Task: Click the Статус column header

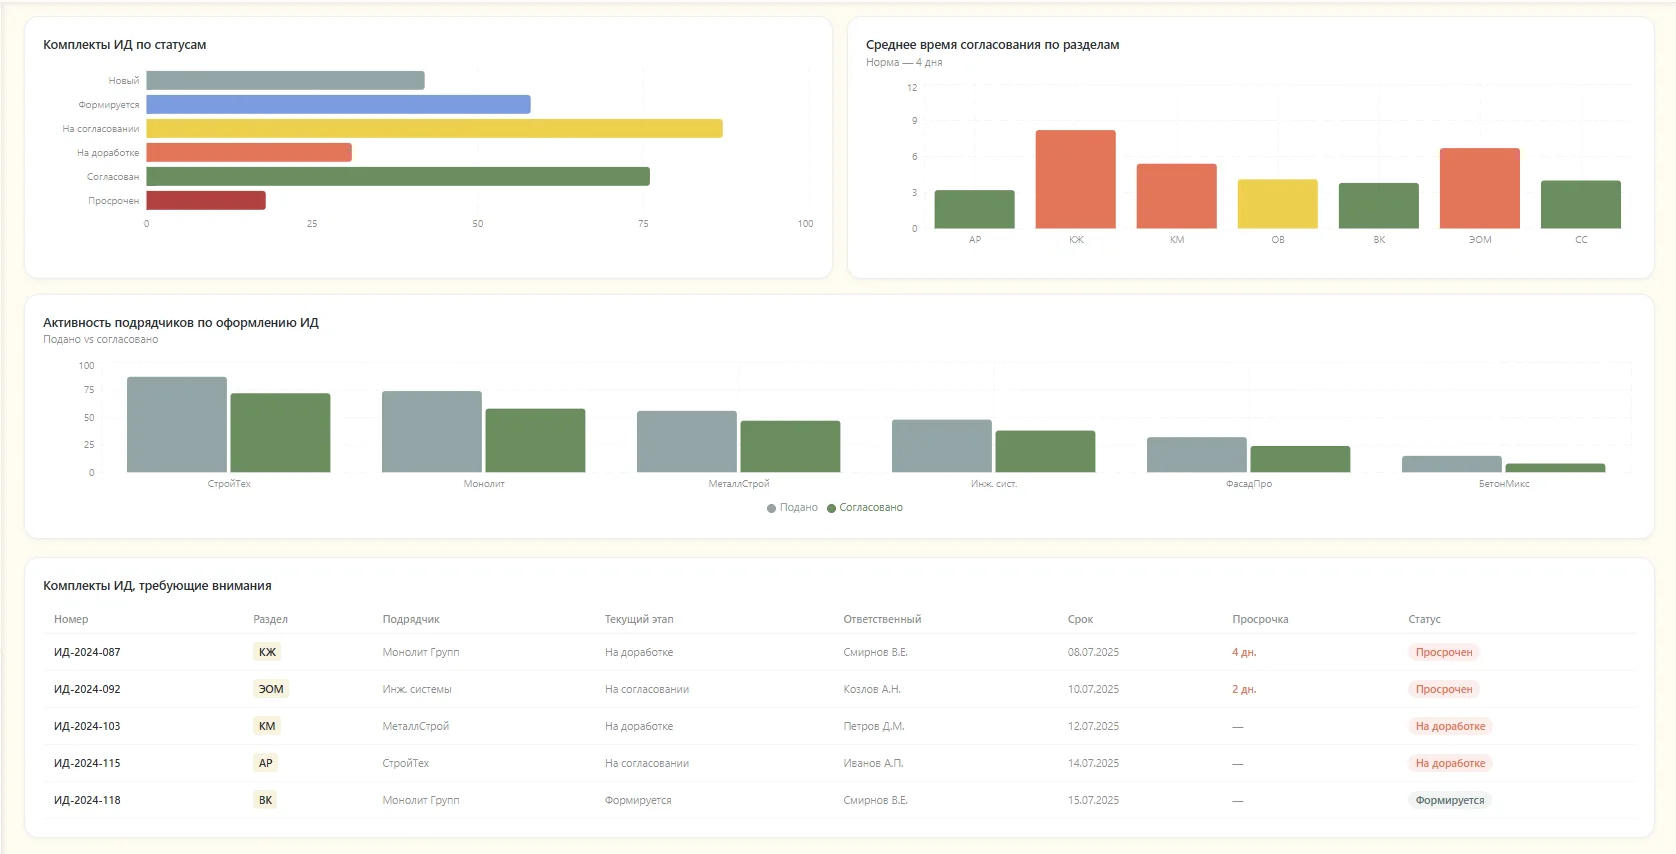Action: pyautogui.click(x=1424, y=619)
